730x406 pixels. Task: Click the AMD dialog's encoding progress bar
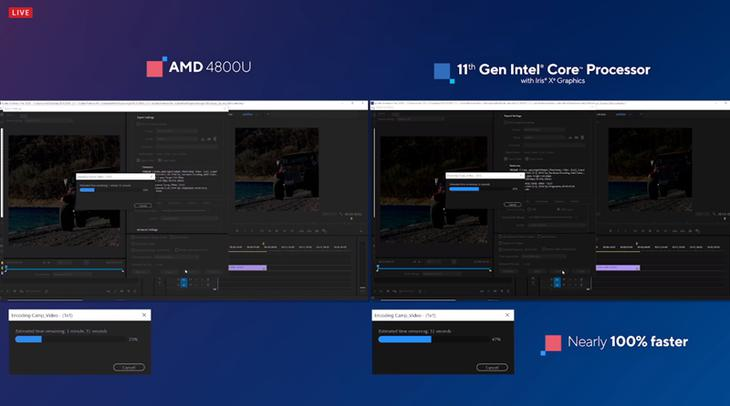tap(70, 339)
